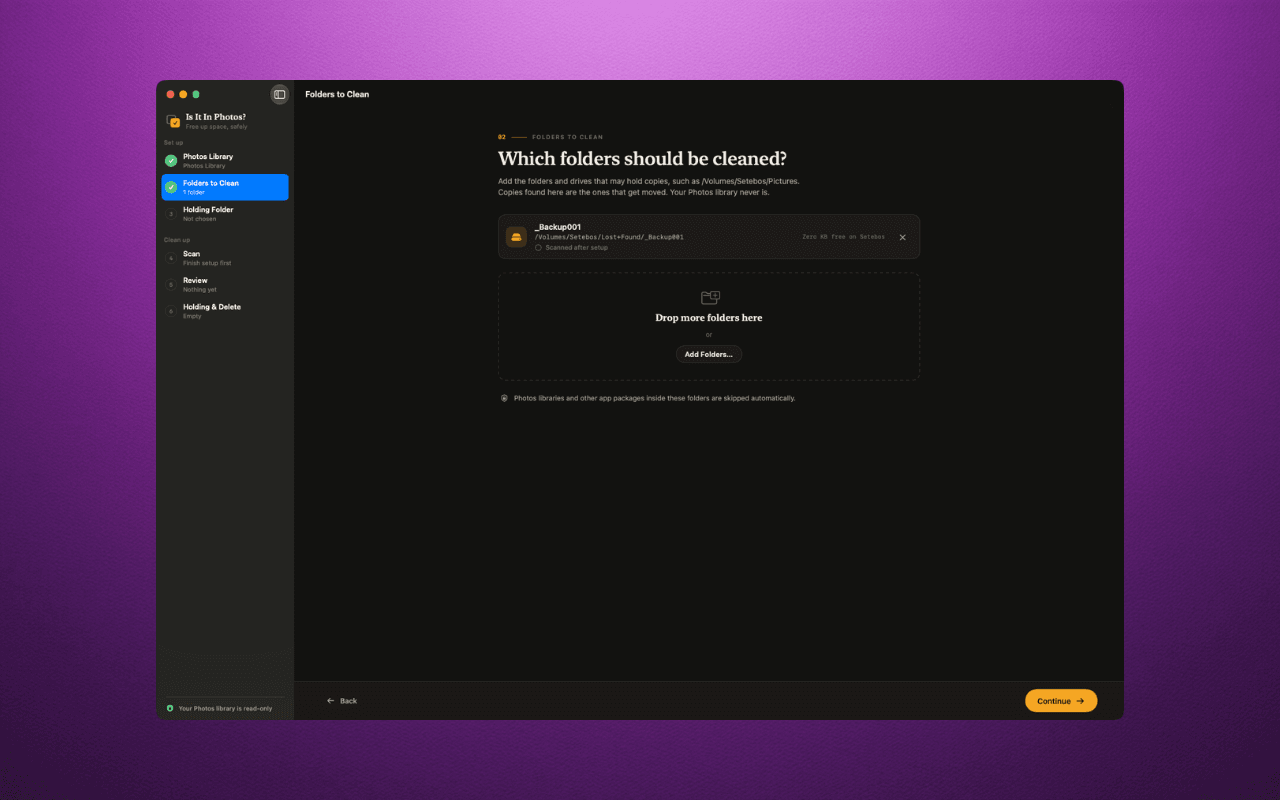Image resolution: width=1280 pixels, height=800 pixels.
Task: Click the green checkmark next to Photos Library
Action: [x=171, y=161]
